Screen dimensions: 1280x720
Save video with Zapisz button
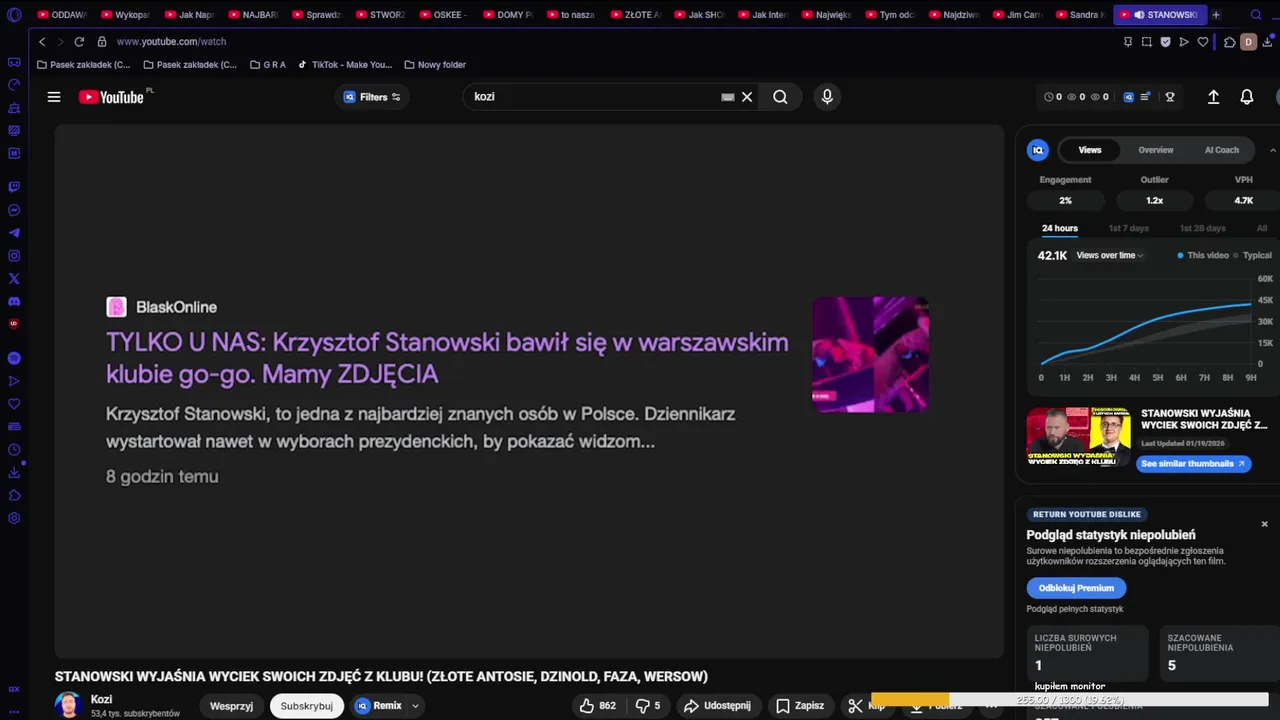click(x=800, y=706)
